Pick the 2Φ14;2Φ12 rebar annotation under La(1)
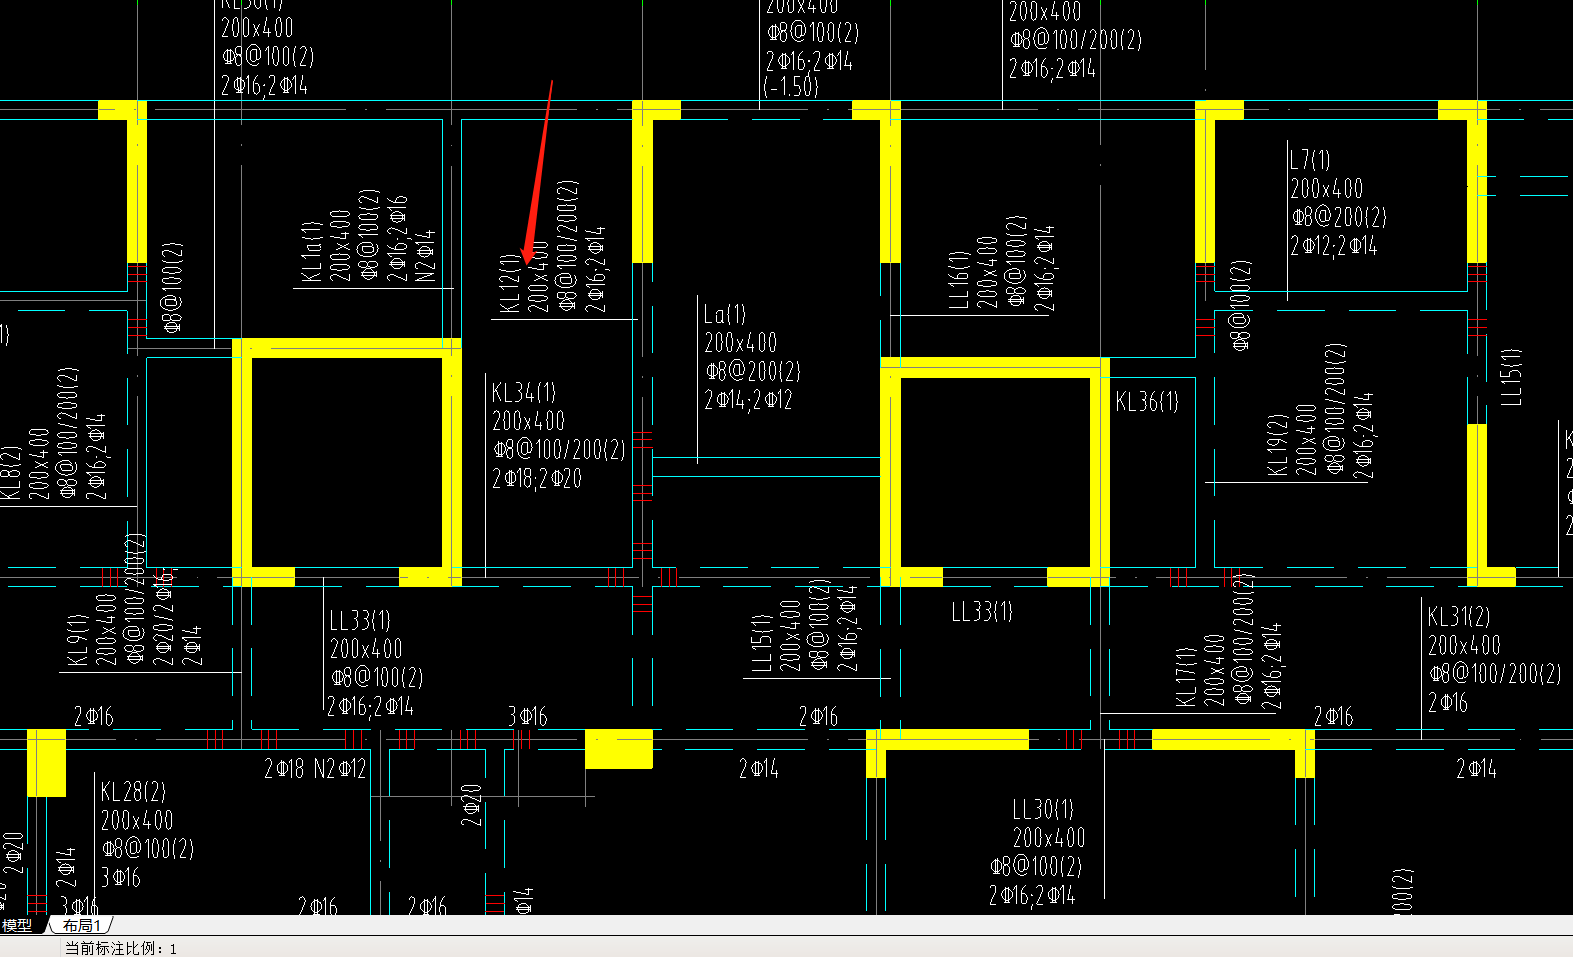 [748, 400]
